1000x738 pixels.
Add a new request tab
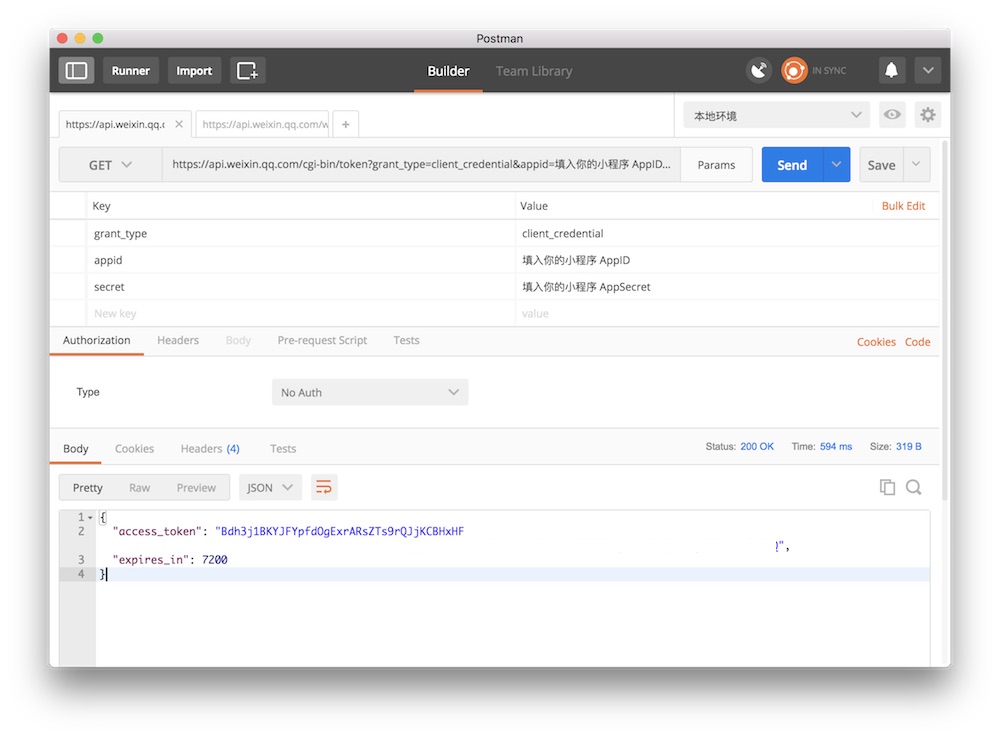(x=346, y=124)
